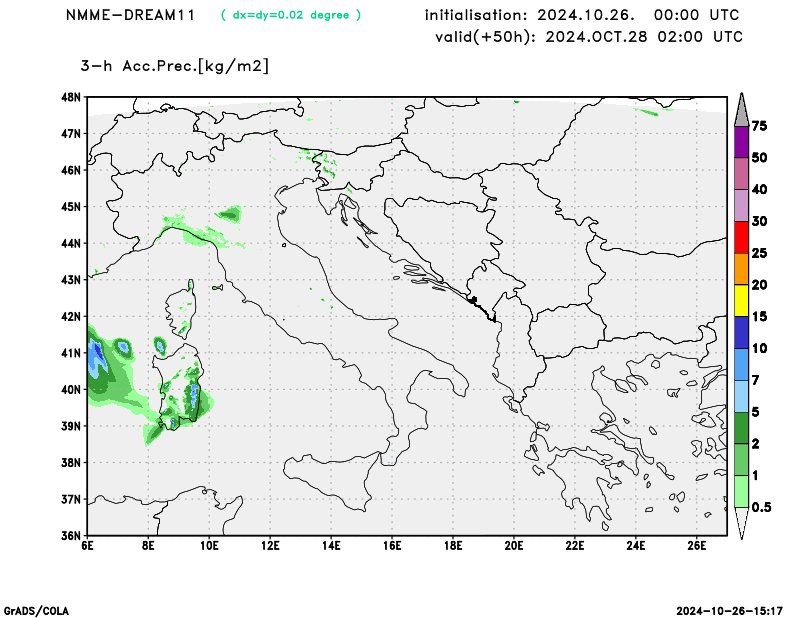Click the dx=dy=0.02 degree label
The height and width of the screenshot is (618, 800).
pos(291,15)
